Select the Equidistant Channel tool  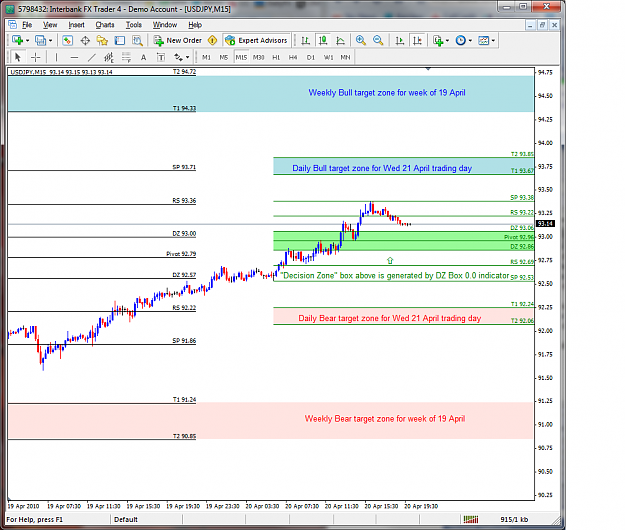tap(109, 57)
